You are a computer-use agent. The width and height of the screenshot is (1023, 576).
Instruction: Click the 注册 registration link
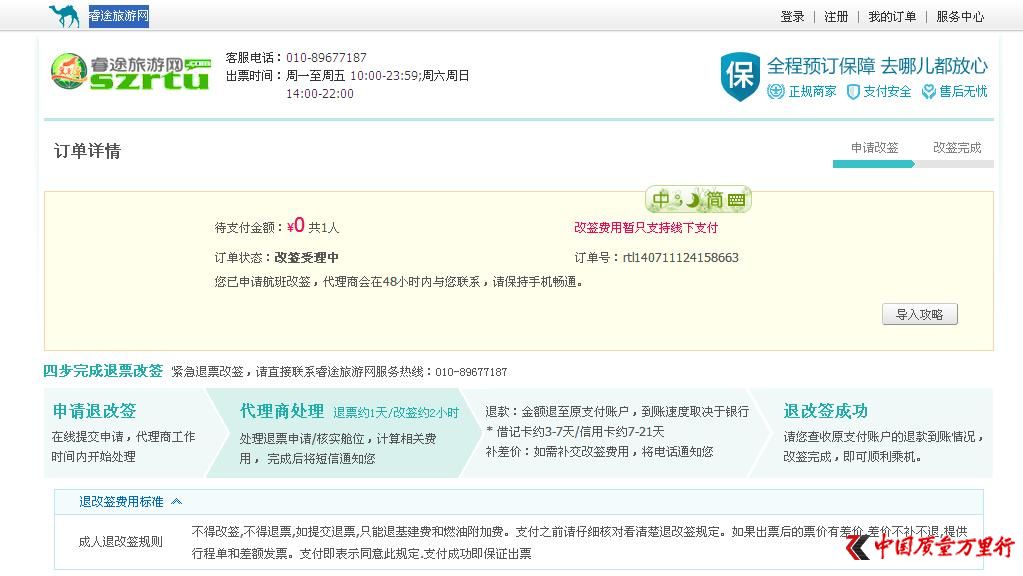(835, 16)
